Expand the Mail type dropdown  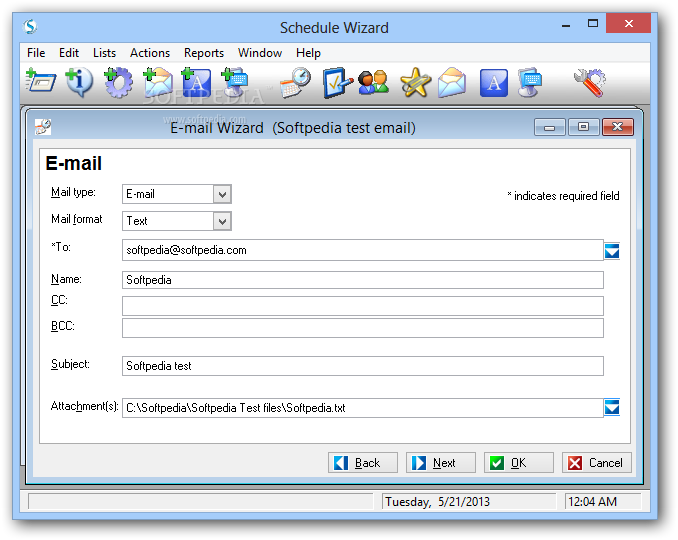click(222, 194)
